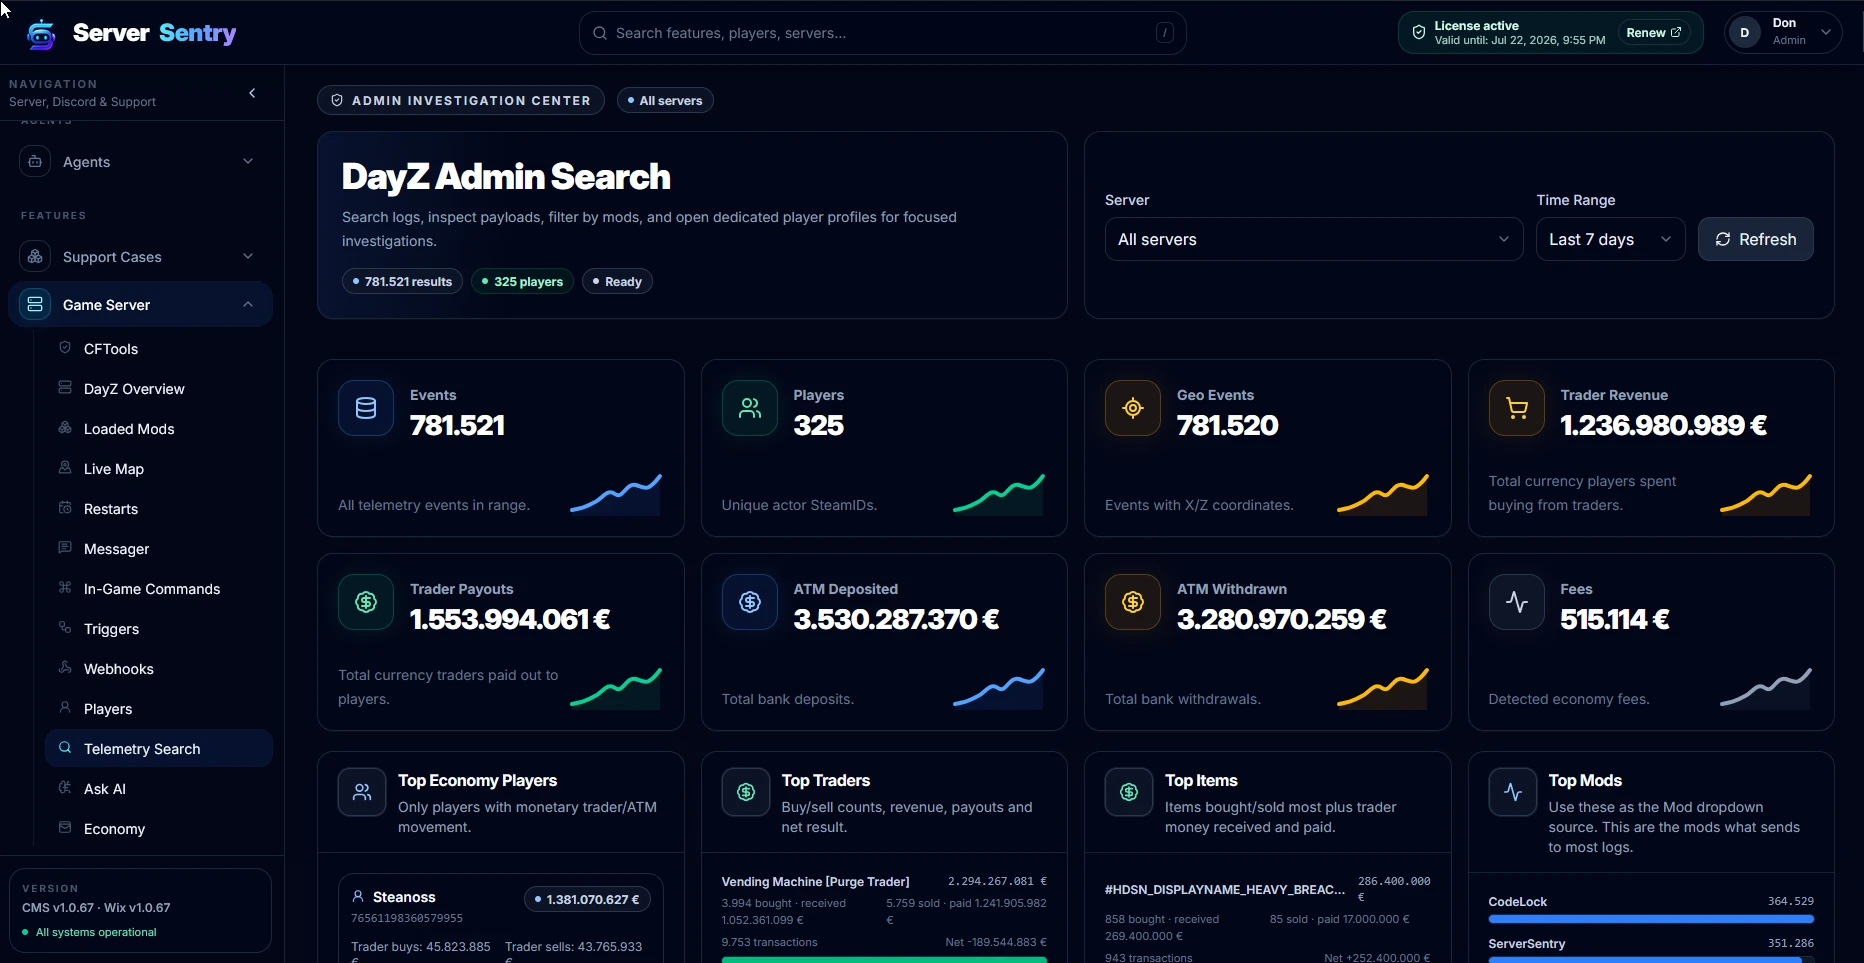This screenshot has height=963, width=1864.
Task: Click the Support Cases icon in sidebar
Action: point(35,256)
